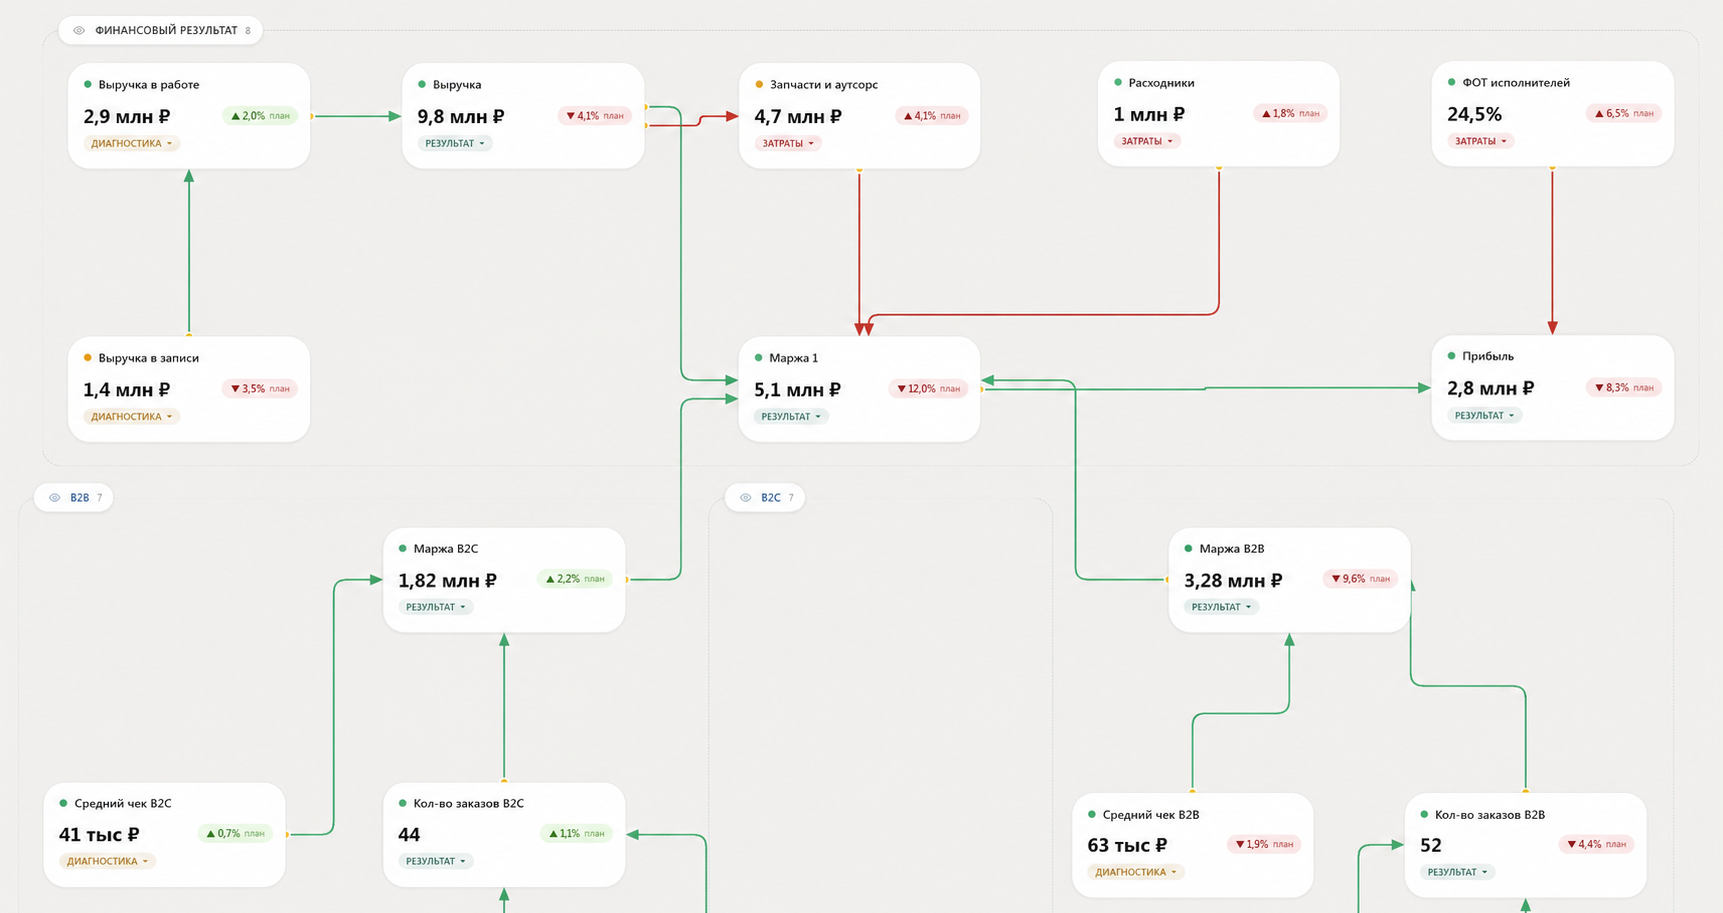
Task: Toggle visibility eye of Финансовый результат group
Action: (x=79, y=31)
